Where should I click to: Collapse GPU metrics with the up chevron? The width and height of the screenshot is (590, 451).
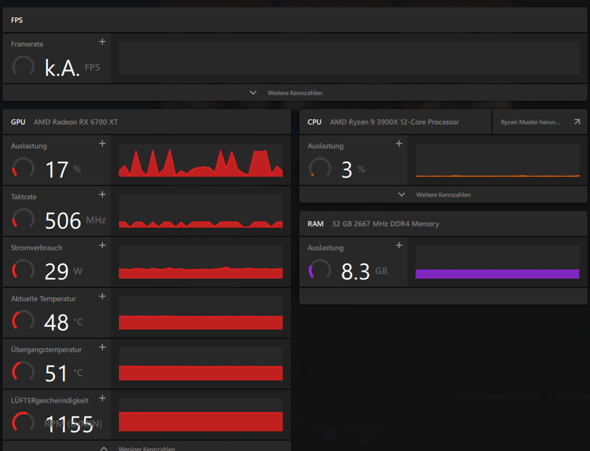[104, 448]
